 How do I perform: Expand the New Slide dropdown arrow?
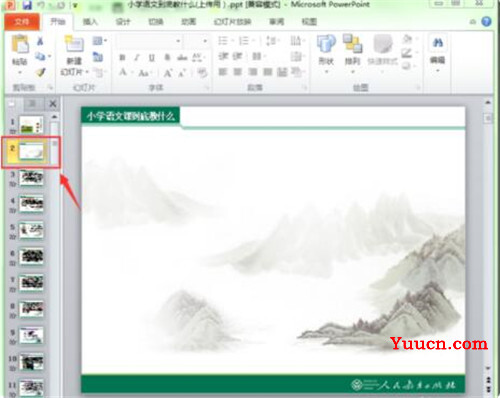pyautogui.click(x=87, y=72)
